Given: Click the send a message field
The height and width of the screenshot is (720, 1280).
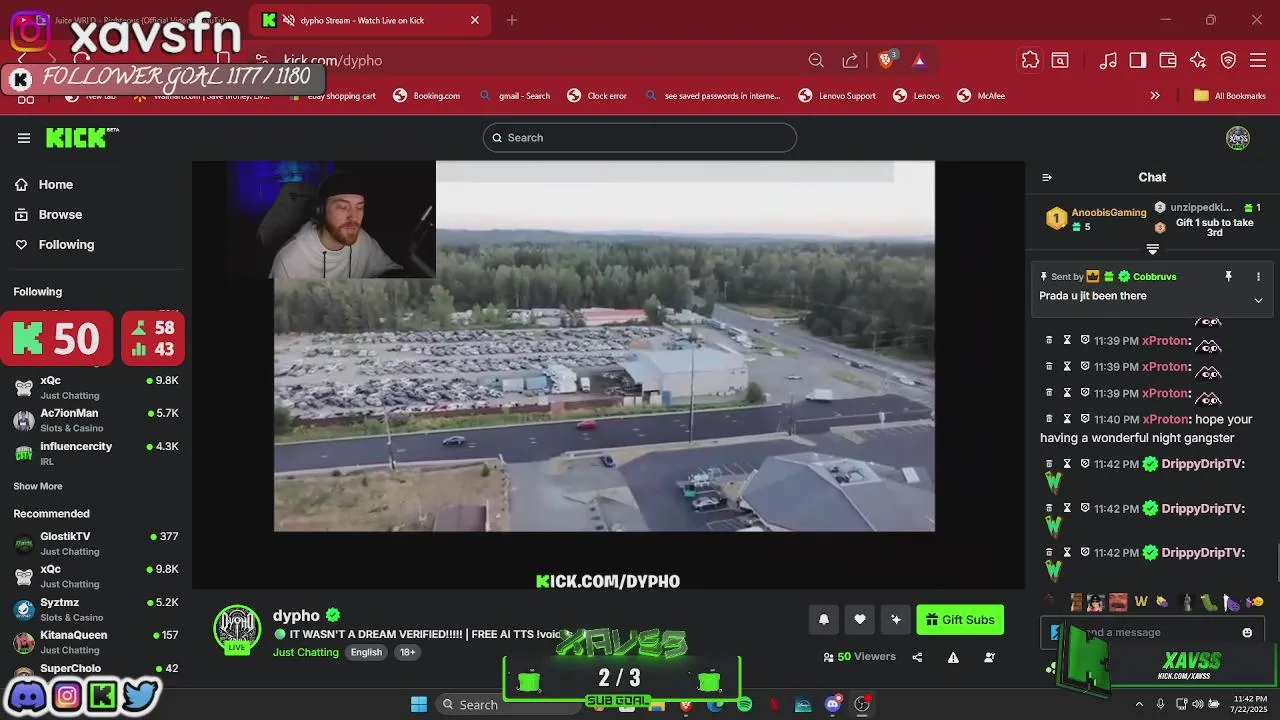Looking at the screenshot, I should 1153,632.
